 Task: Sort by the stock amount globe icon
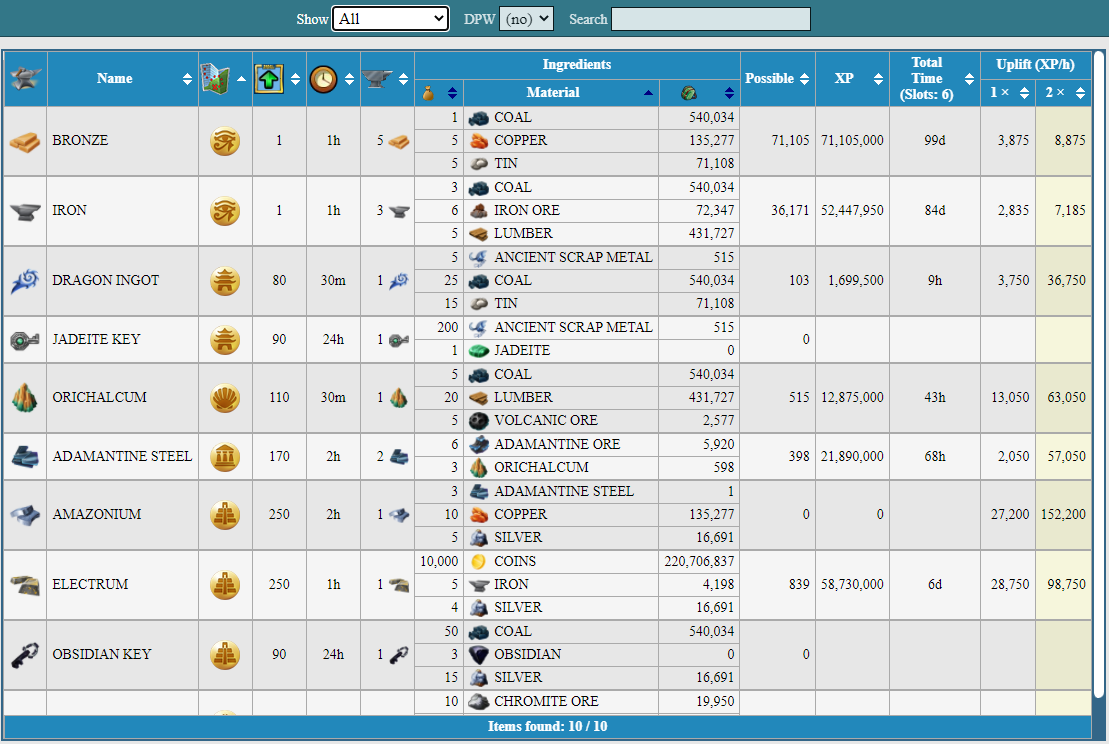(x=688, y=93)
